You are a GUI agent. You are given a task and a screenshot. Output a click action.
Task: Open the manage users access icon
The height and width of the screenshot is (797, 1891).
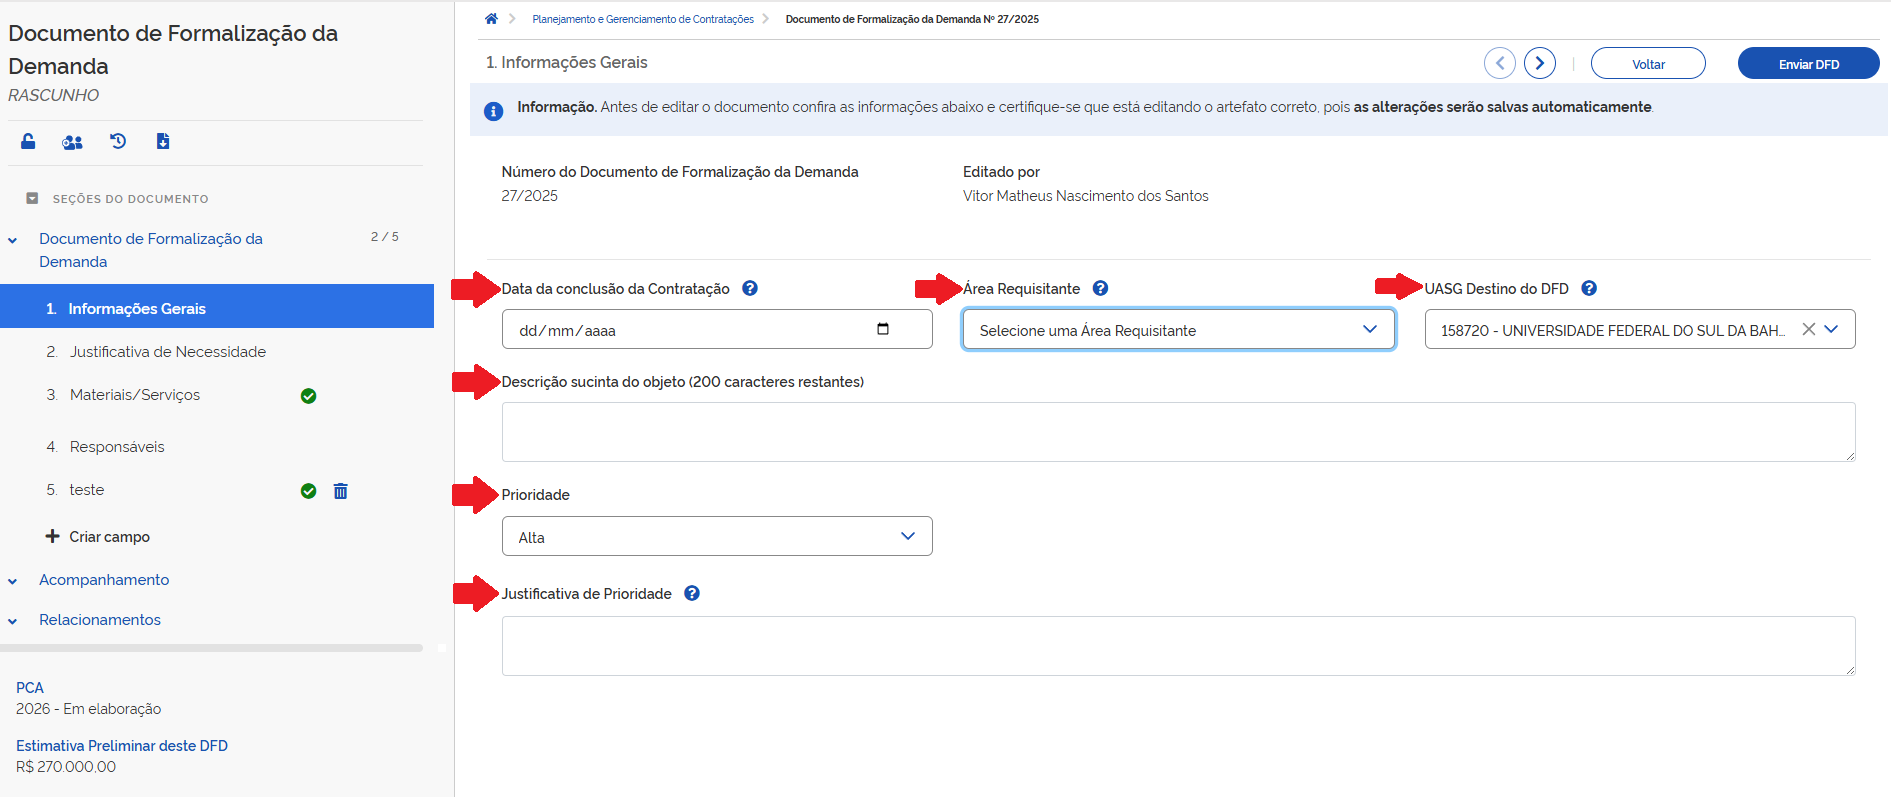pos(72,142)
